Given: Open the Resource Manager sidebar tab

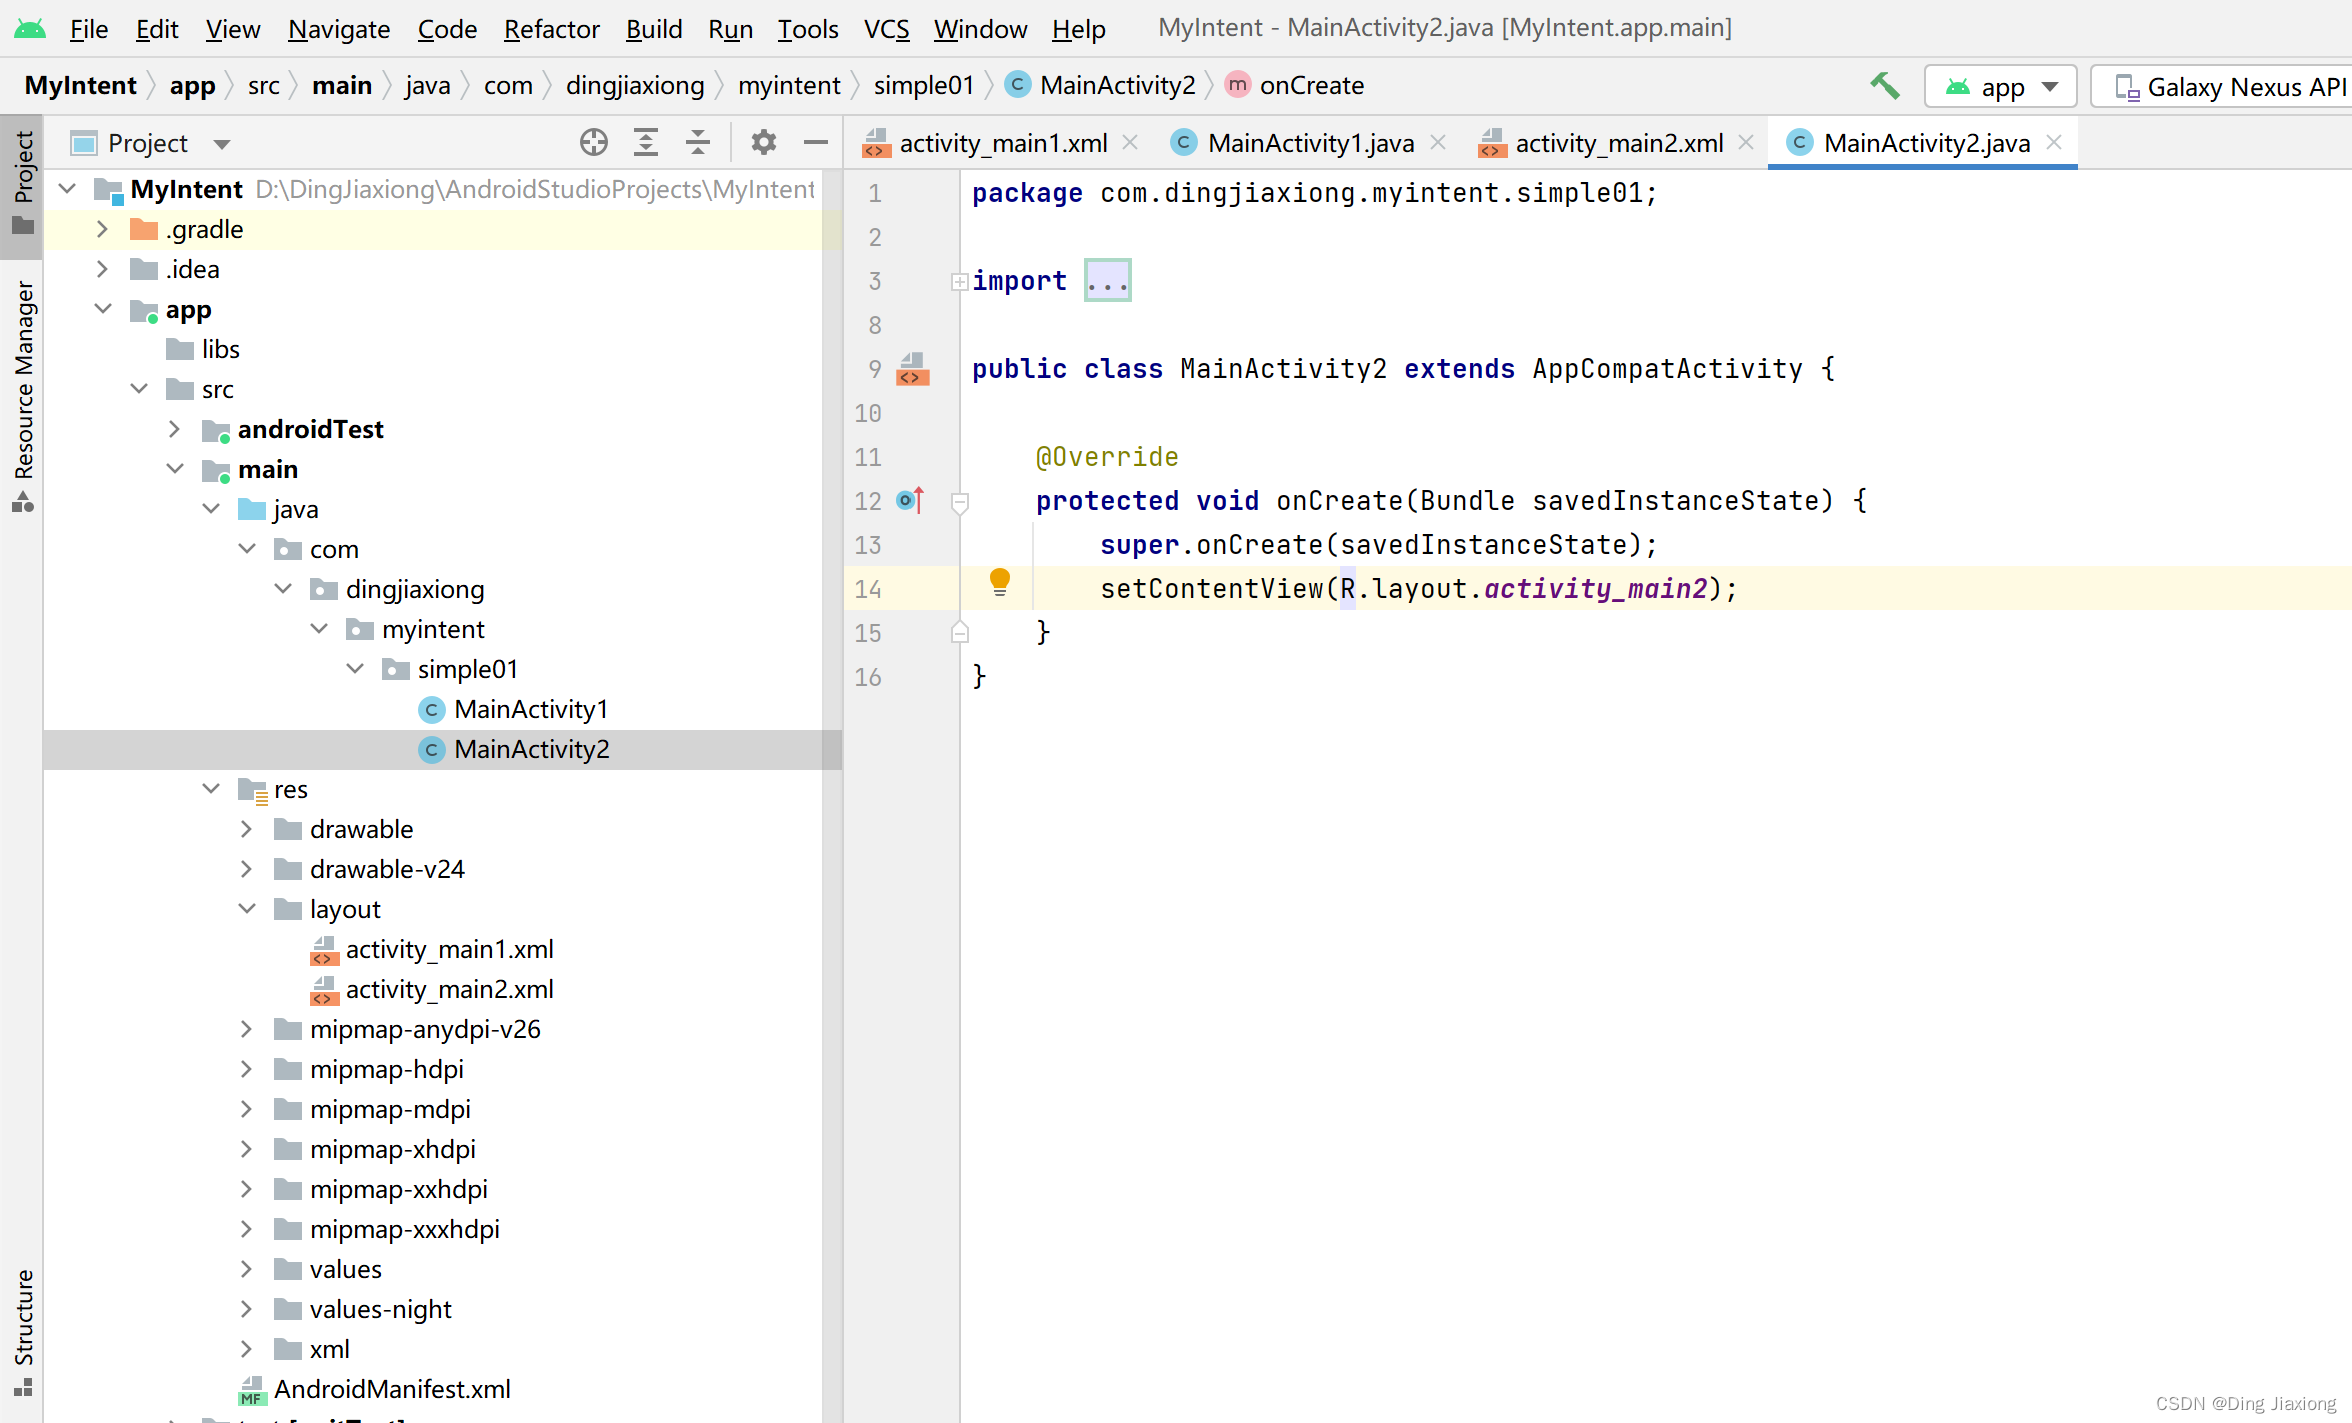Looking at the screenshot, I should point(22,397).
